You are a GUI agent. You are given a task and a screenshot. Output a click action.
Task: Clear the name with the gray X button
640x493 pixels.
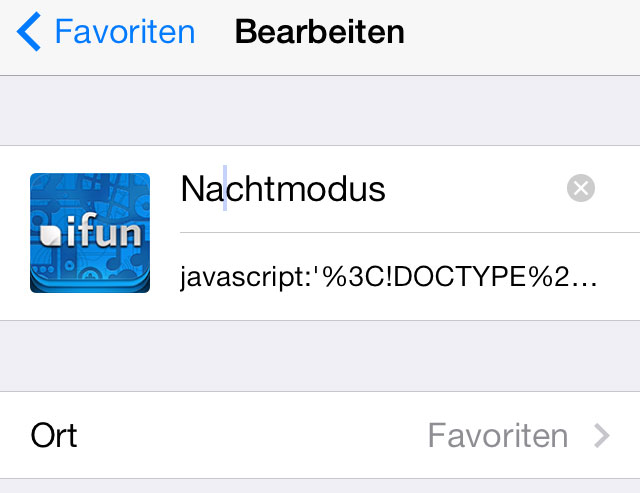(x=580, y=188)
